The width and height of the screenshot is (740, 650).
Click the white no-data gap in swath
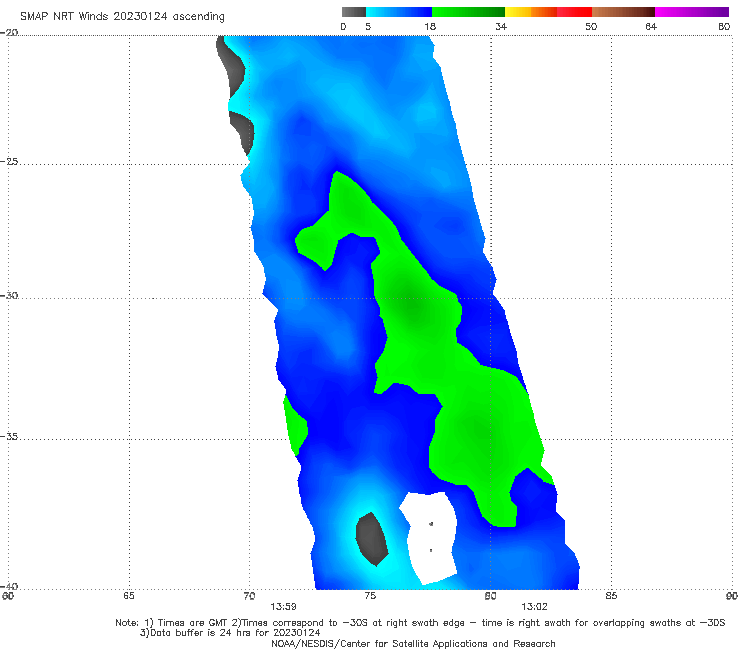pyautogui.click(x=430, y=537)
